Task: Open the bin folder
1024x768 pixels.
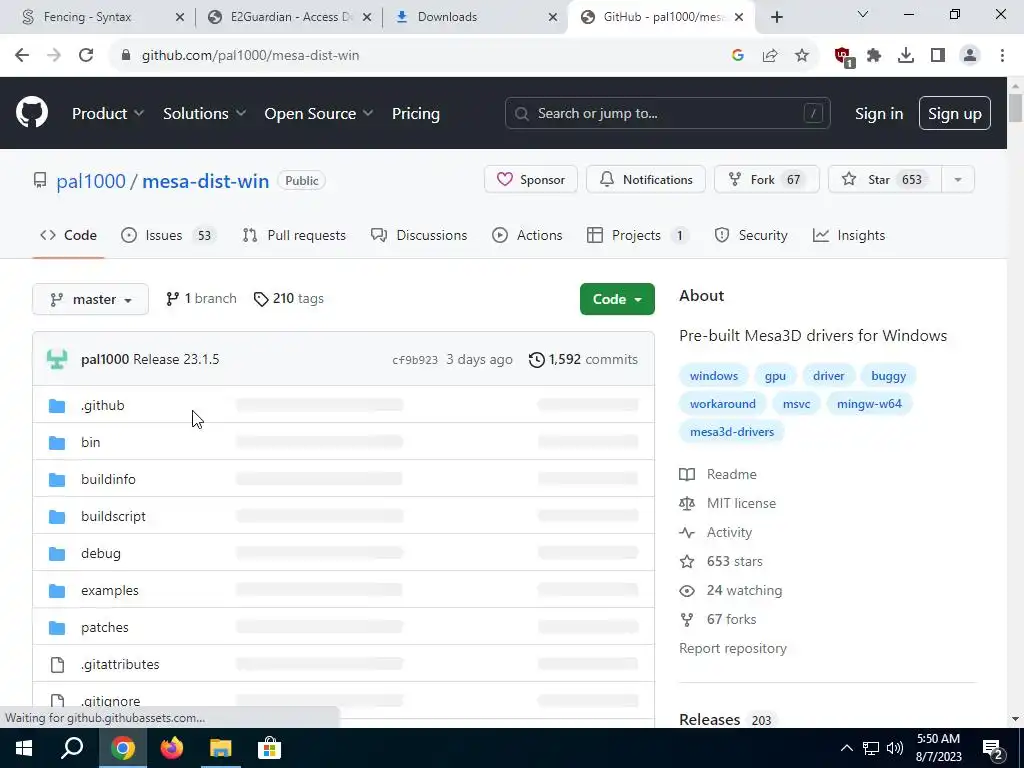Action: [x=91, y=442]
